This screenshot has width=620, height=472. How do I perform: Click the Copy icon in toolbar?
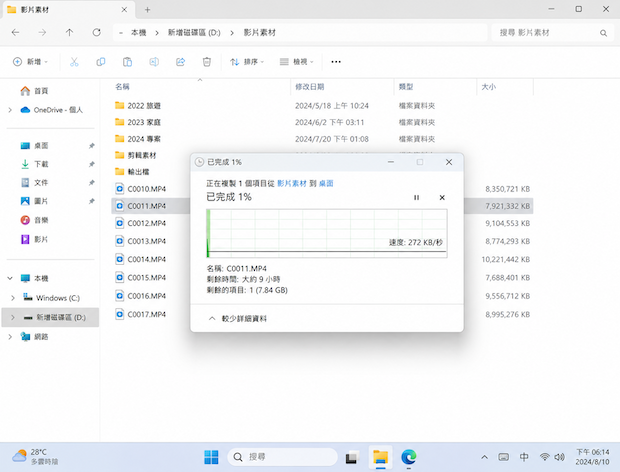point(101,62)
